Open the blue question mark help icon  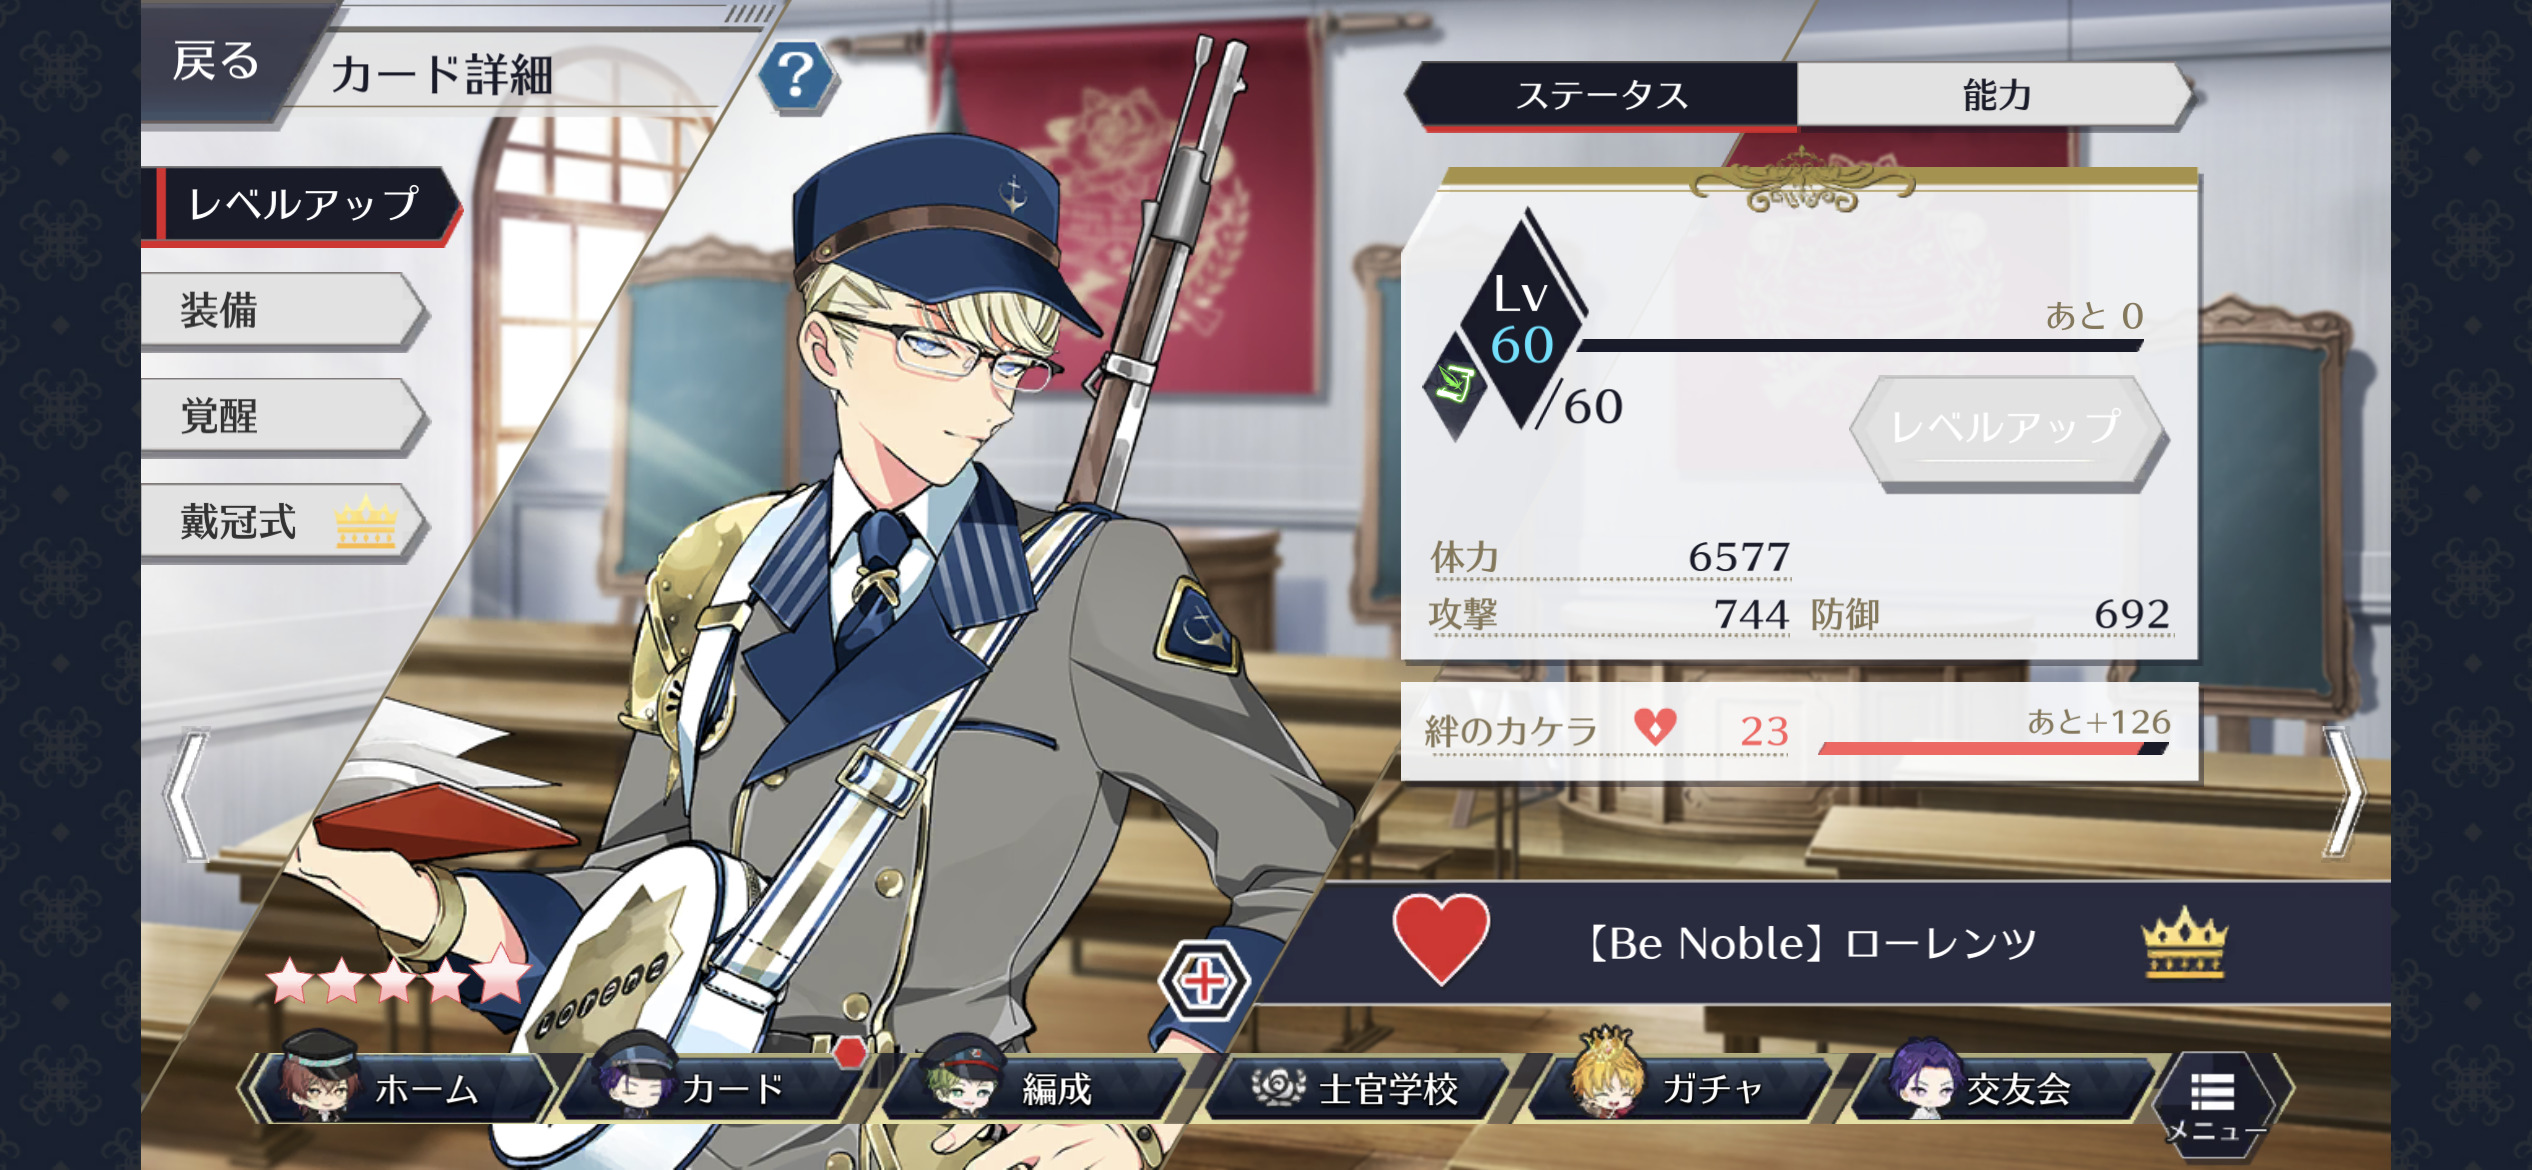[x=796, y=75]
